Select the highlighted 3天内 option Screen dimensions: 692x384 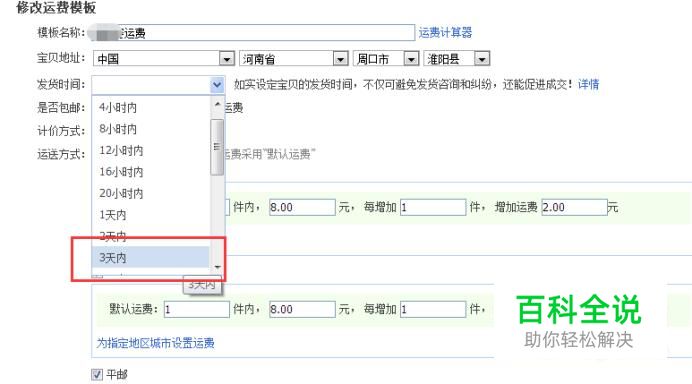[150, 257]
